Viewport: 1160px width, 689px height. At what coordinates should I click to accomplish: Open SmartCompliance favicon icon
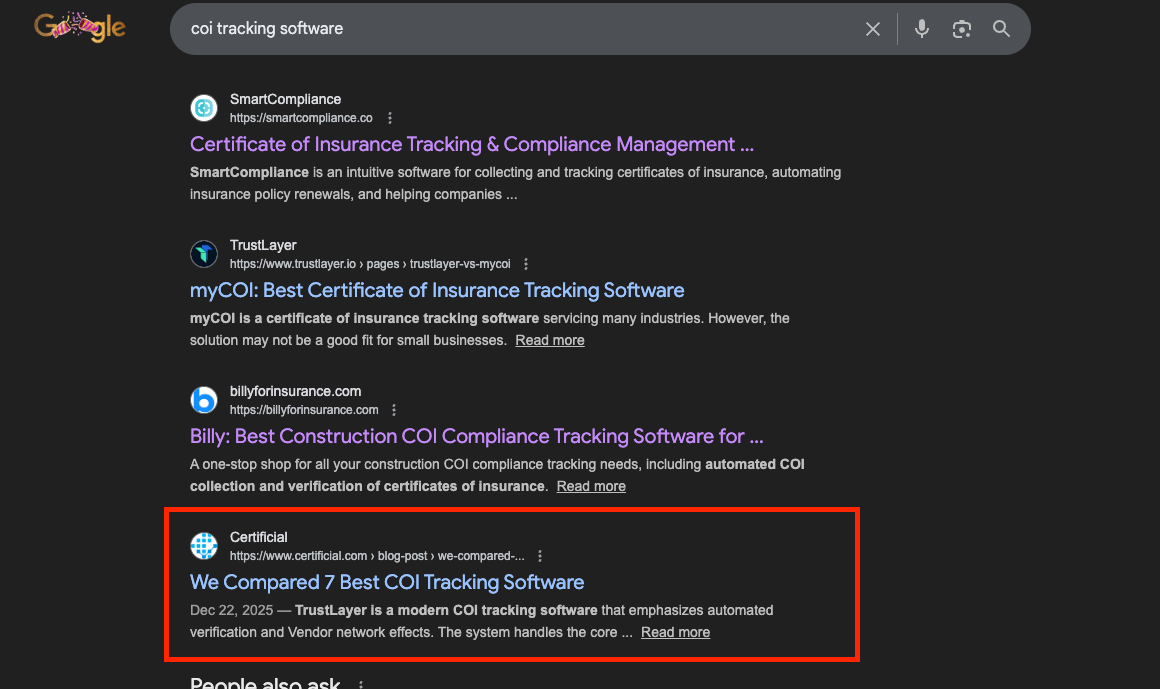point(204,108)
